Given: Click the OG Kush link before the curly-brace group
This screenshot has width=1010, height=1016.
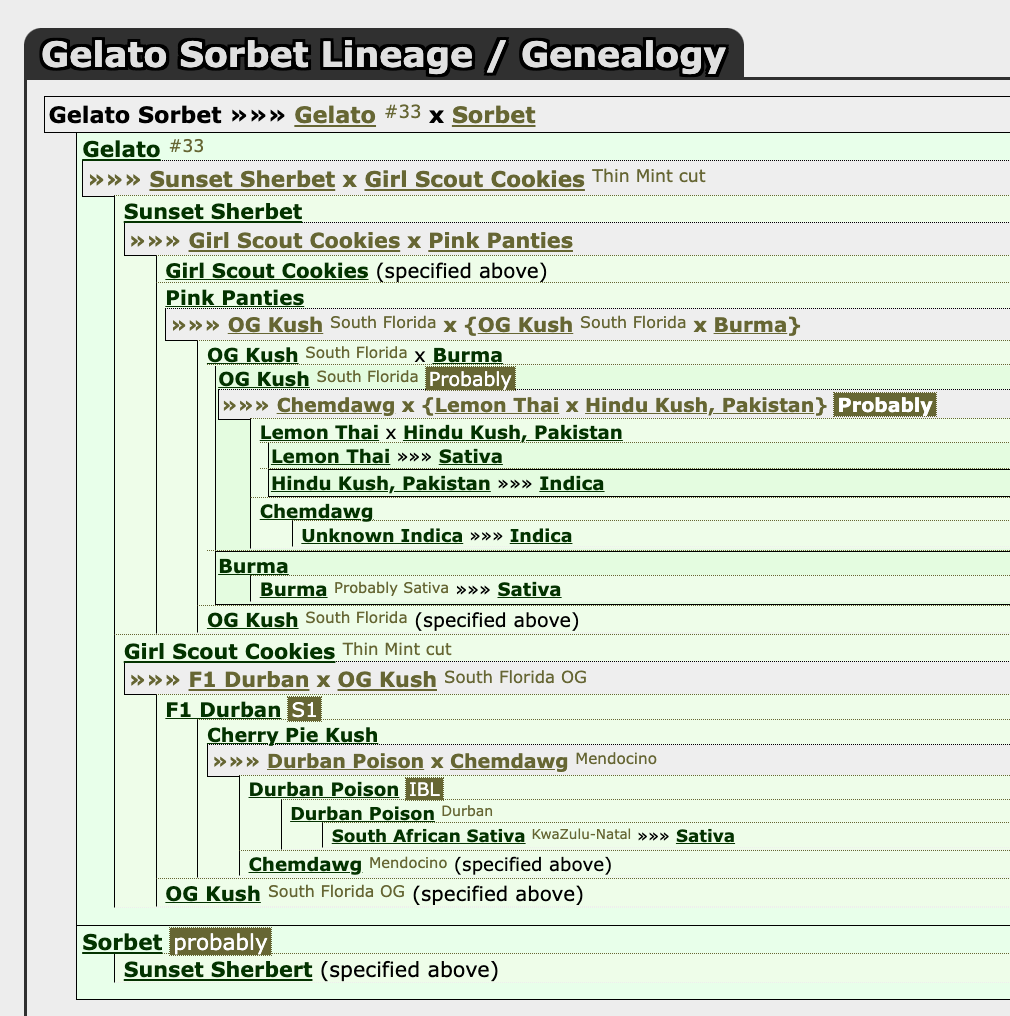Looking at the screenshot, I should coord(275,325).
